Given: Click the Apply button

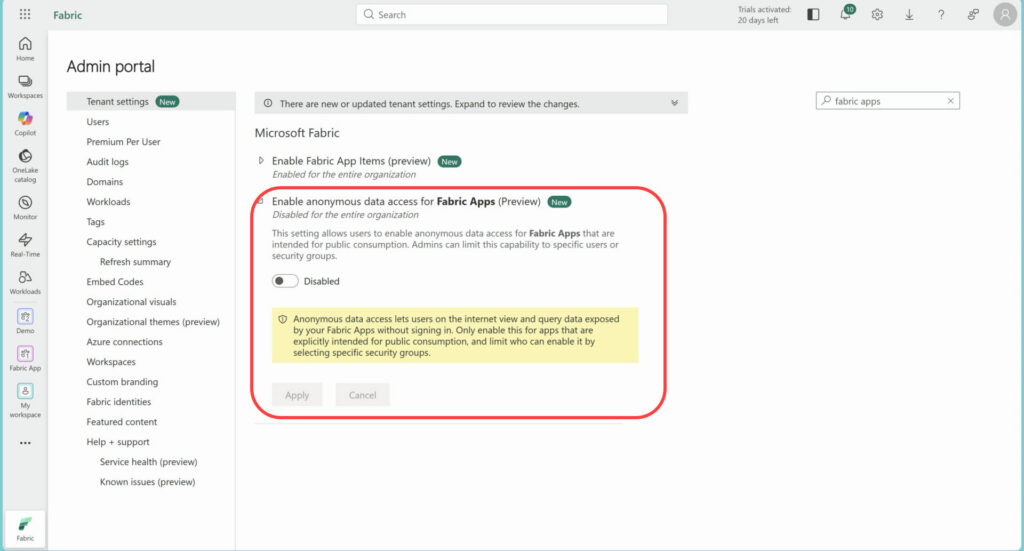Looking at the screenshot, I should (297, 395).
